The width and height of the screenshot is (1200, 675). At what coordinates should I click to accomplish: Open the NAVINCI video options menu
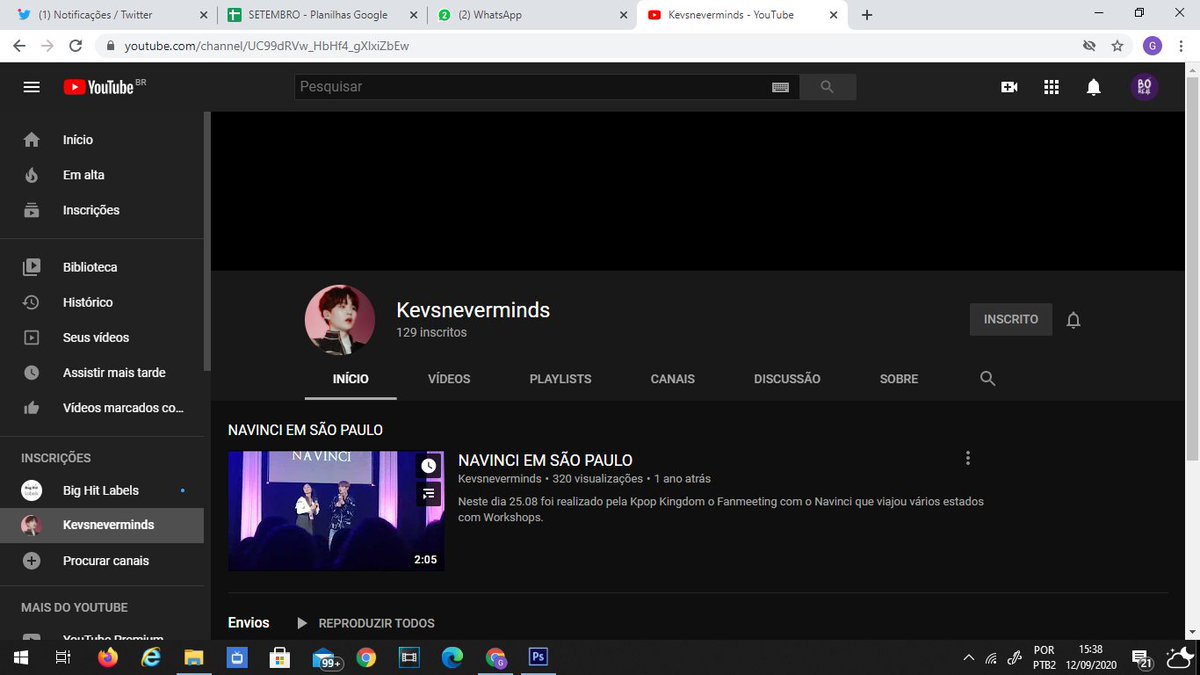pyautogui.click(x=967, y=458)
